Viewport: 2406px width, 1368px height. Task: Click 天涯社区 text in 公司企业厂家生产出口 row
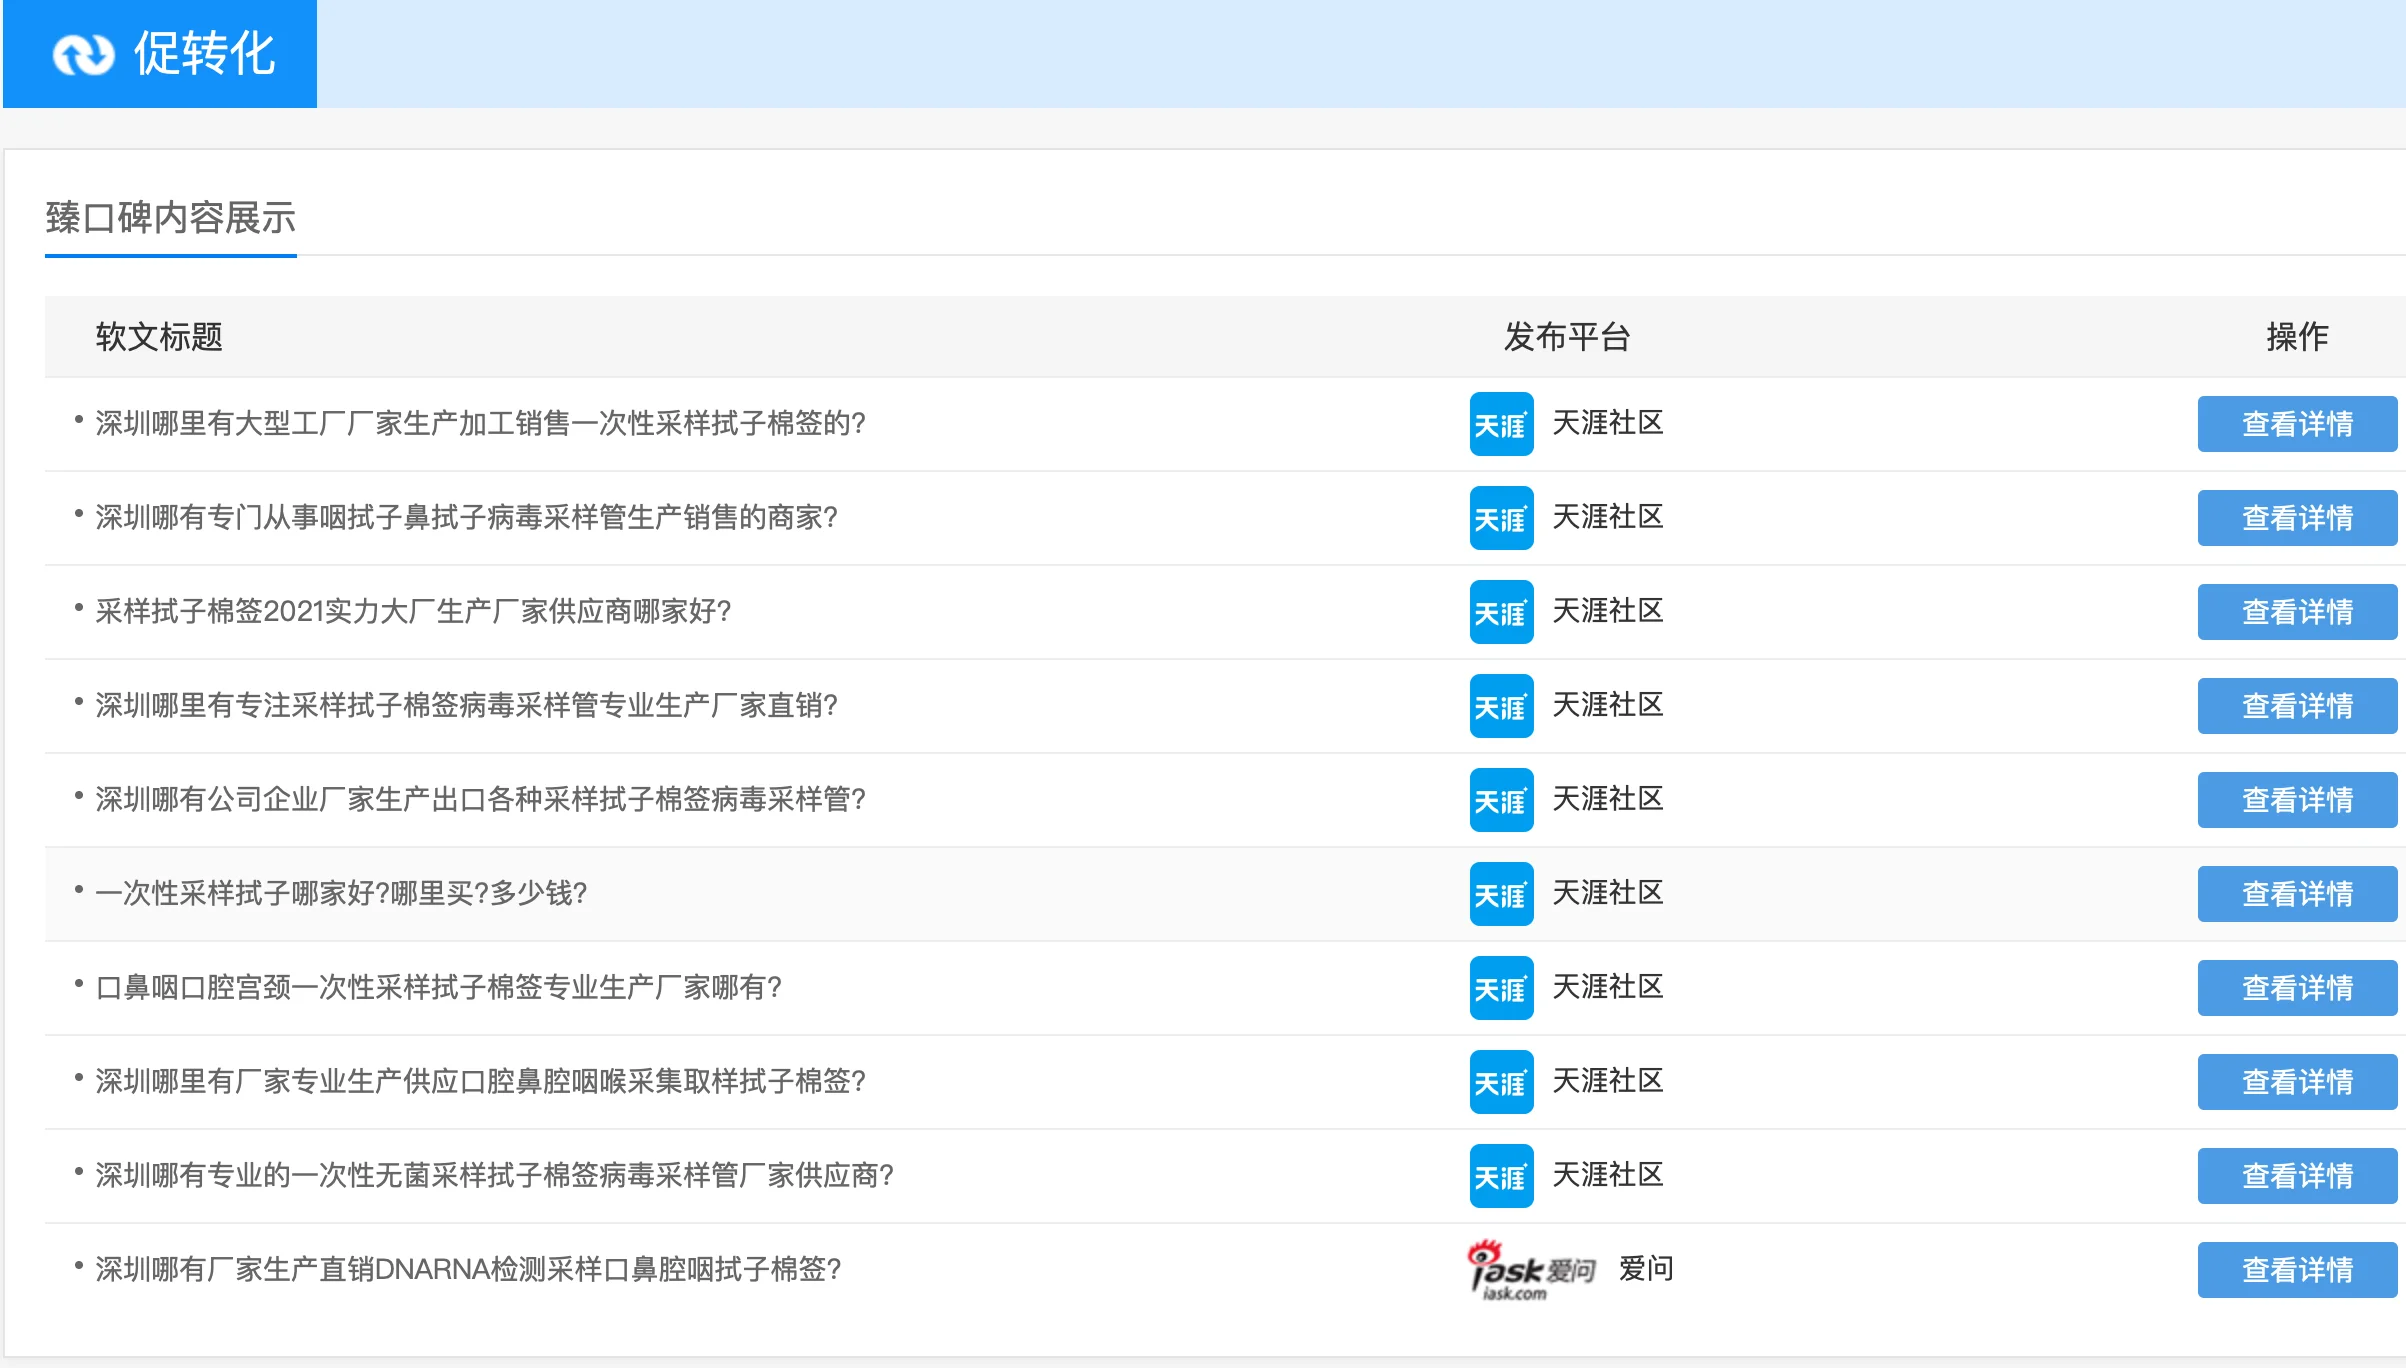1608,799
